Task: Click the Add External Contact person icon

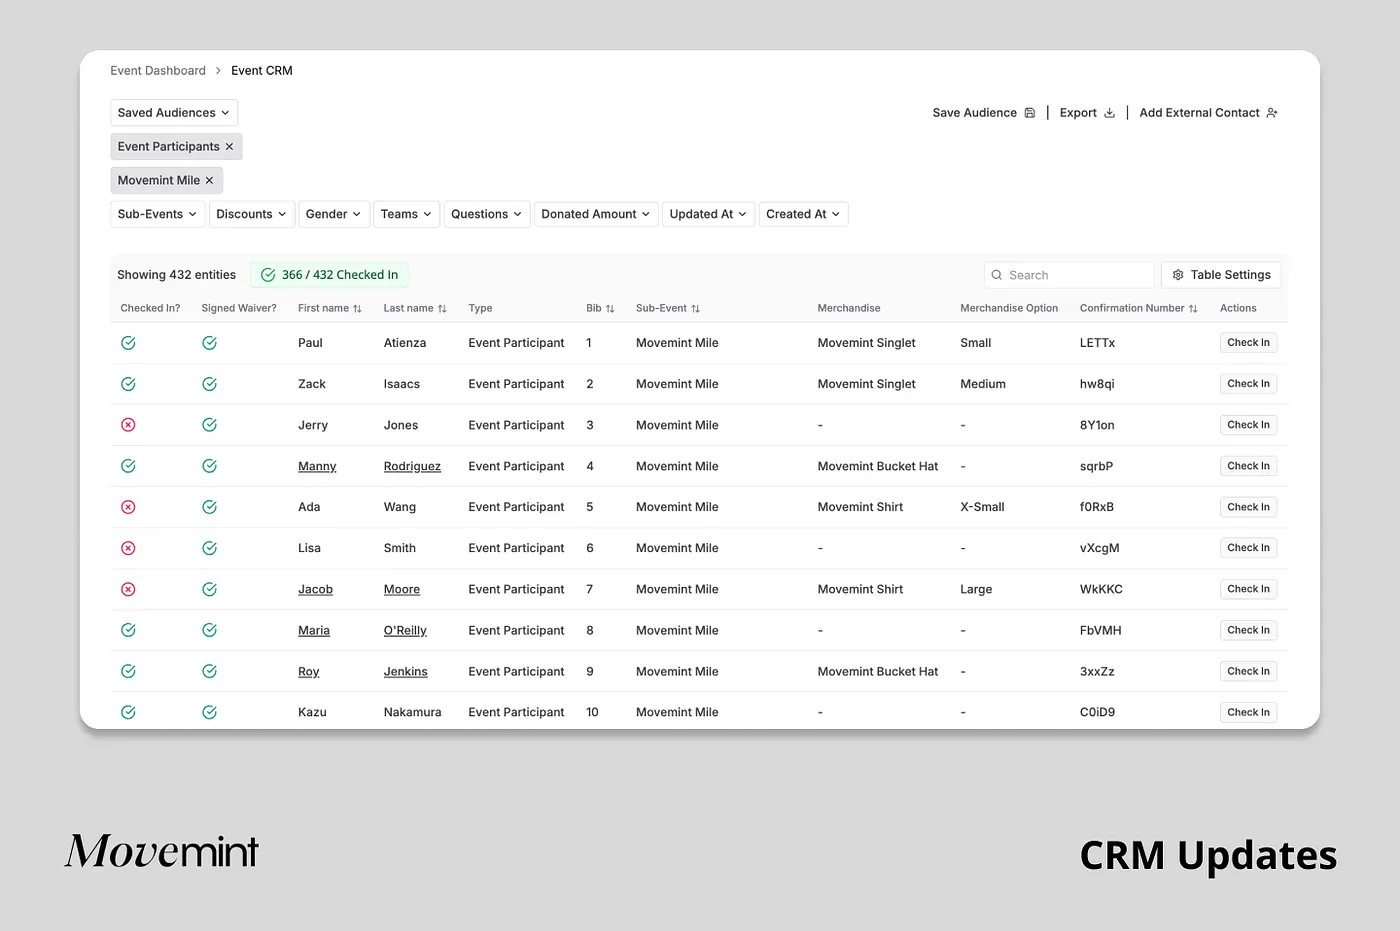Action: pyautogui.click(x=1272, y=113)
